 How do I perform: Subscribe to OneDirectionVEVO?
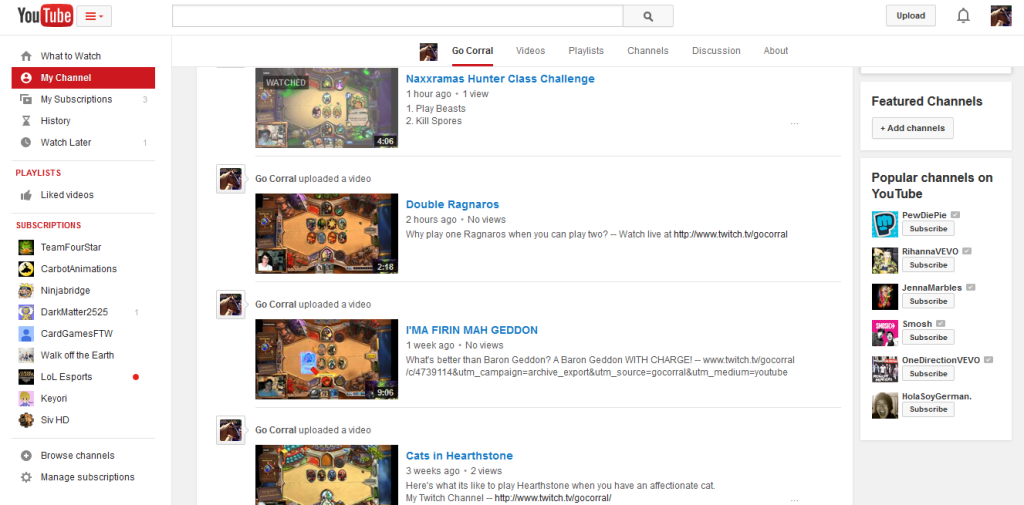tap(928, 374)
